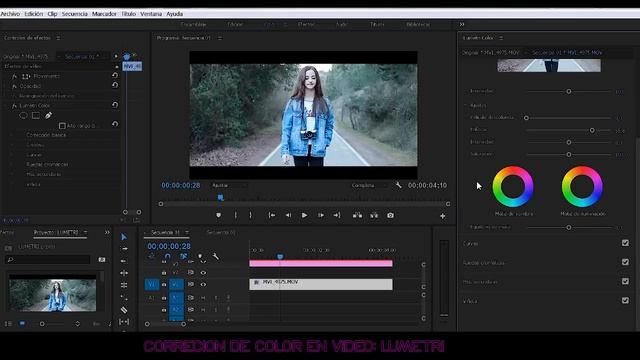640x360 pixels.
Task: Disable the Viñeta section checkbox
Action: [625, 300]
